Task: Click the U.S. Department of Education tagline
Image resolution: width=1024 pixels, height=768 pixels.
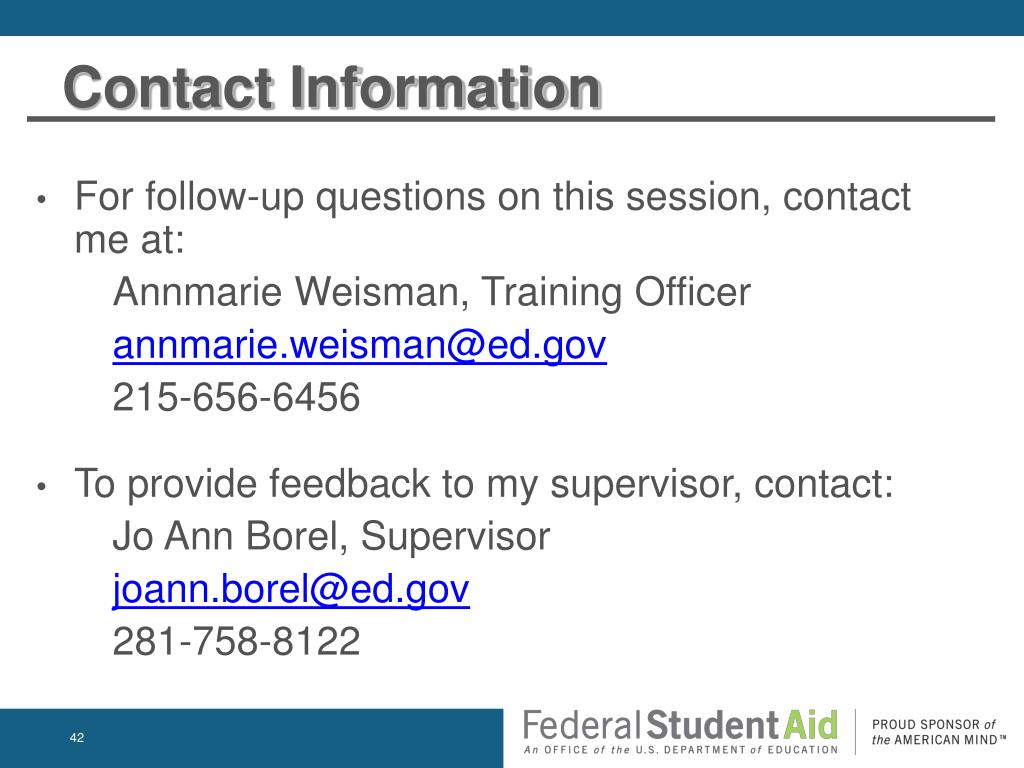Action: 680,750
